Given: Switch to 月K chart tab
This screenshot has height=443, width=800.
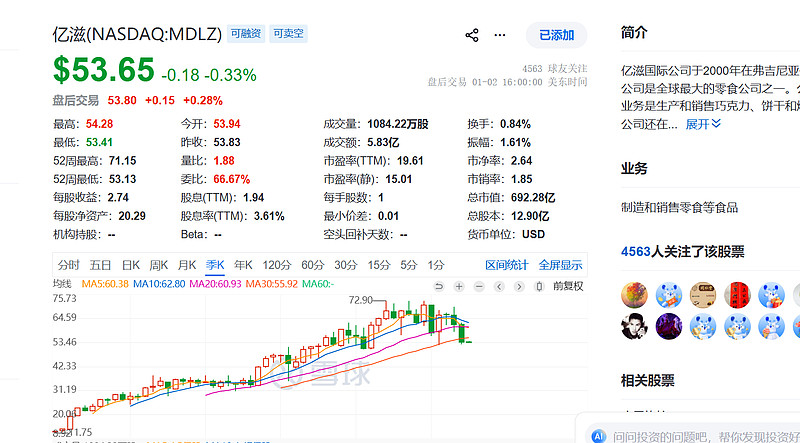Looking at the screenshot, I should (x=187, y=265).
